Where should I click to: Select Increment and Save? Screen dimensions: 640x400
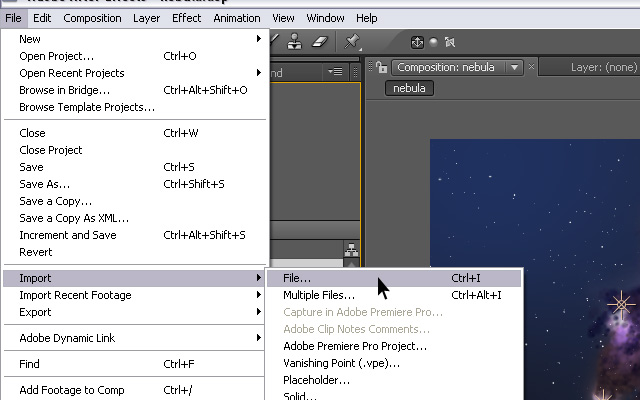pos(135,235)
